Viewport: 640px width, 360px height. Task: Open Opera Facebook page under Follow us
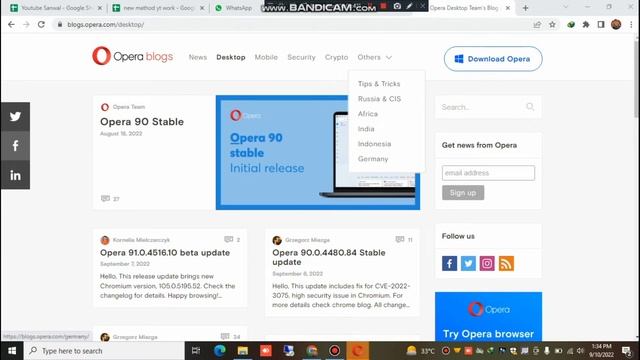(x=449, y=263)
